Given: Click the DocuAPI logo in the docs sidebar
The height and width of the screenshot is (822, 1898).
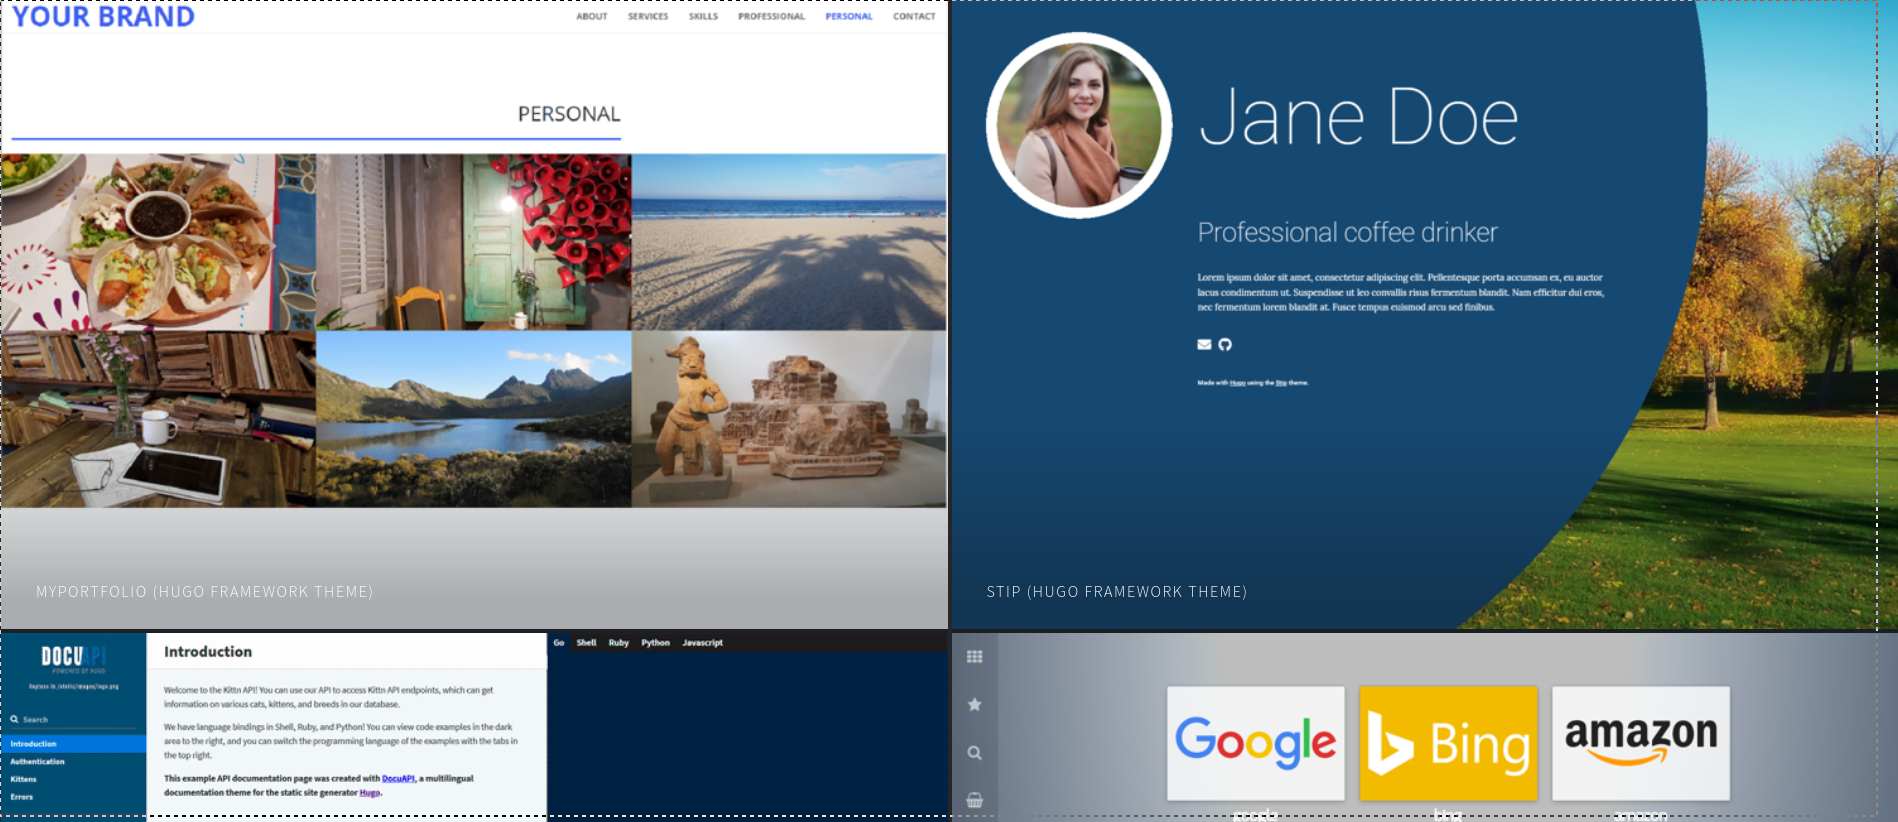Looking at the screenshot, I should 73,658.
